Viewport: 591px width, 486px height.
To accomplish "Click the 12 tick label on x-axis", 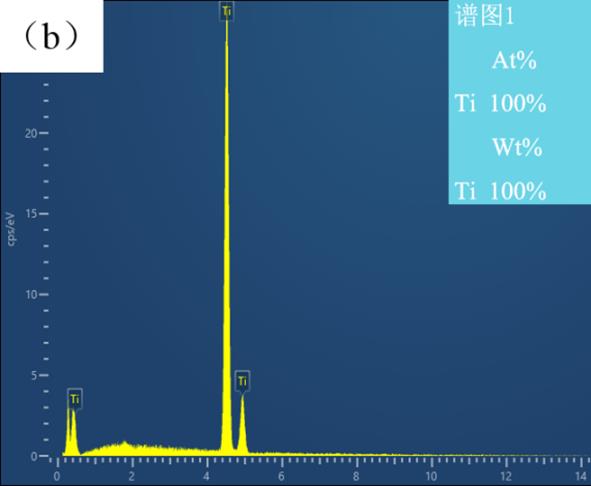I will pyautogui.click(x=506, y=476).
